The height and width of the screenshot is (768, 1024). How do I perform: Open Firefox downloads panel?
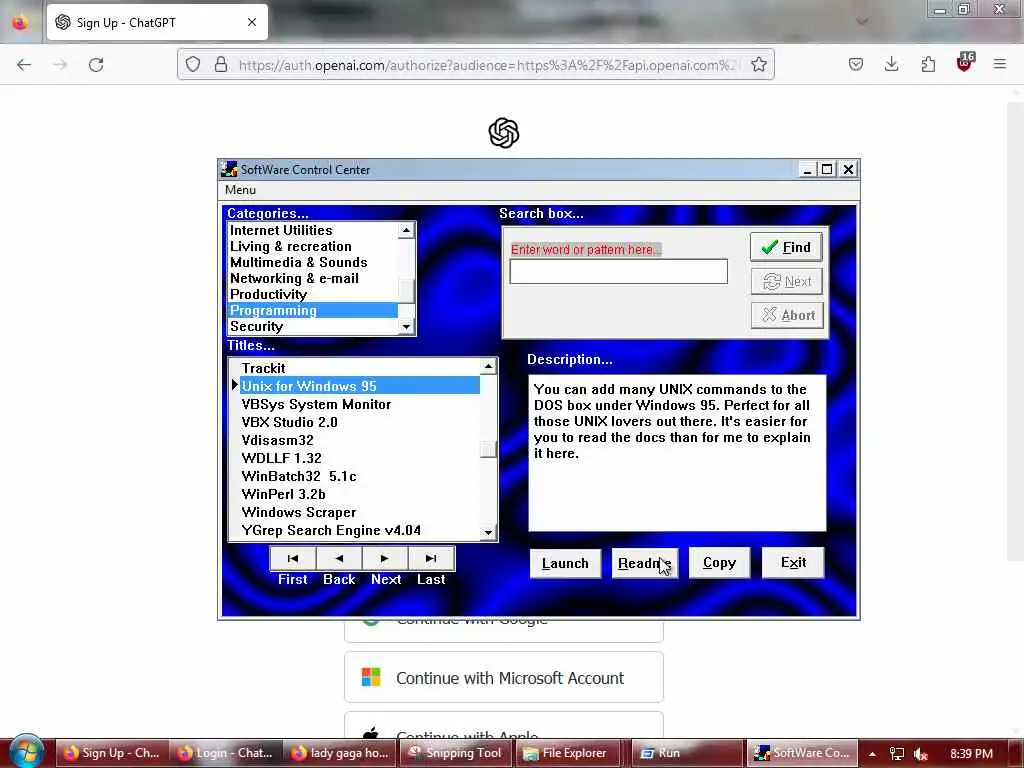(891, 65)
